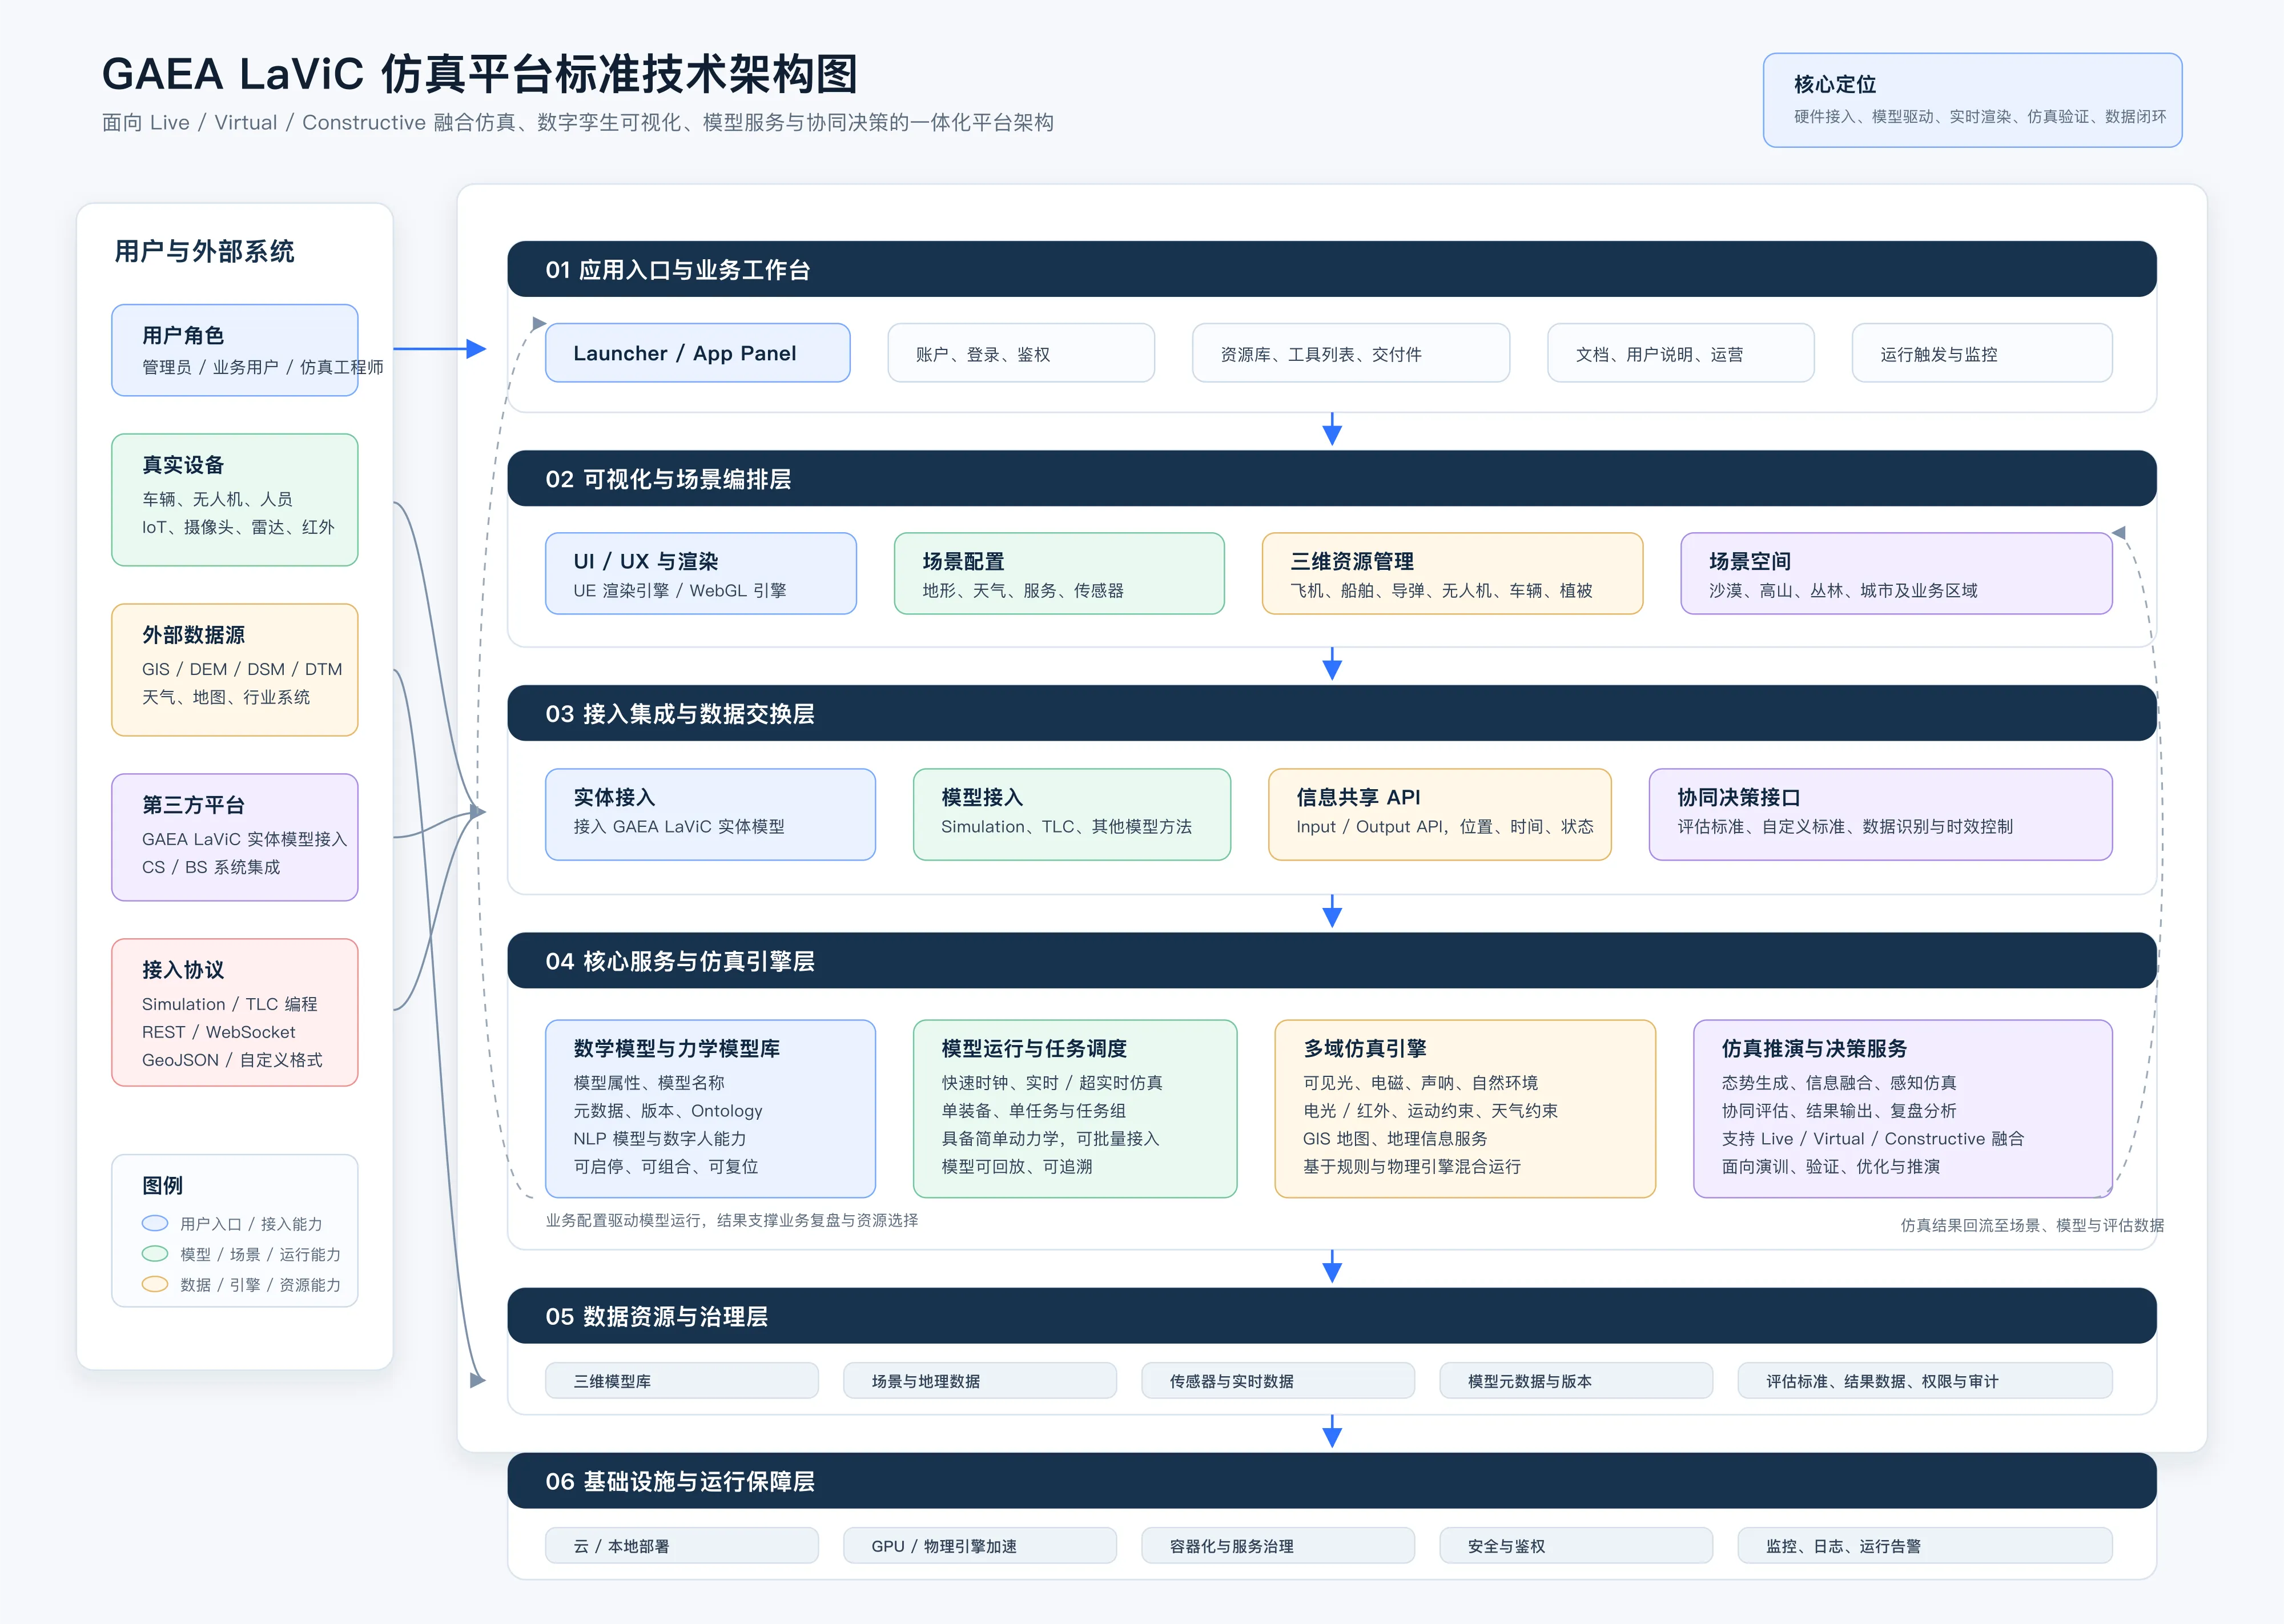Viewport: 2284px width, 1624px height.
Task: Click the 用户角色 card
Action: pos(235,350)
